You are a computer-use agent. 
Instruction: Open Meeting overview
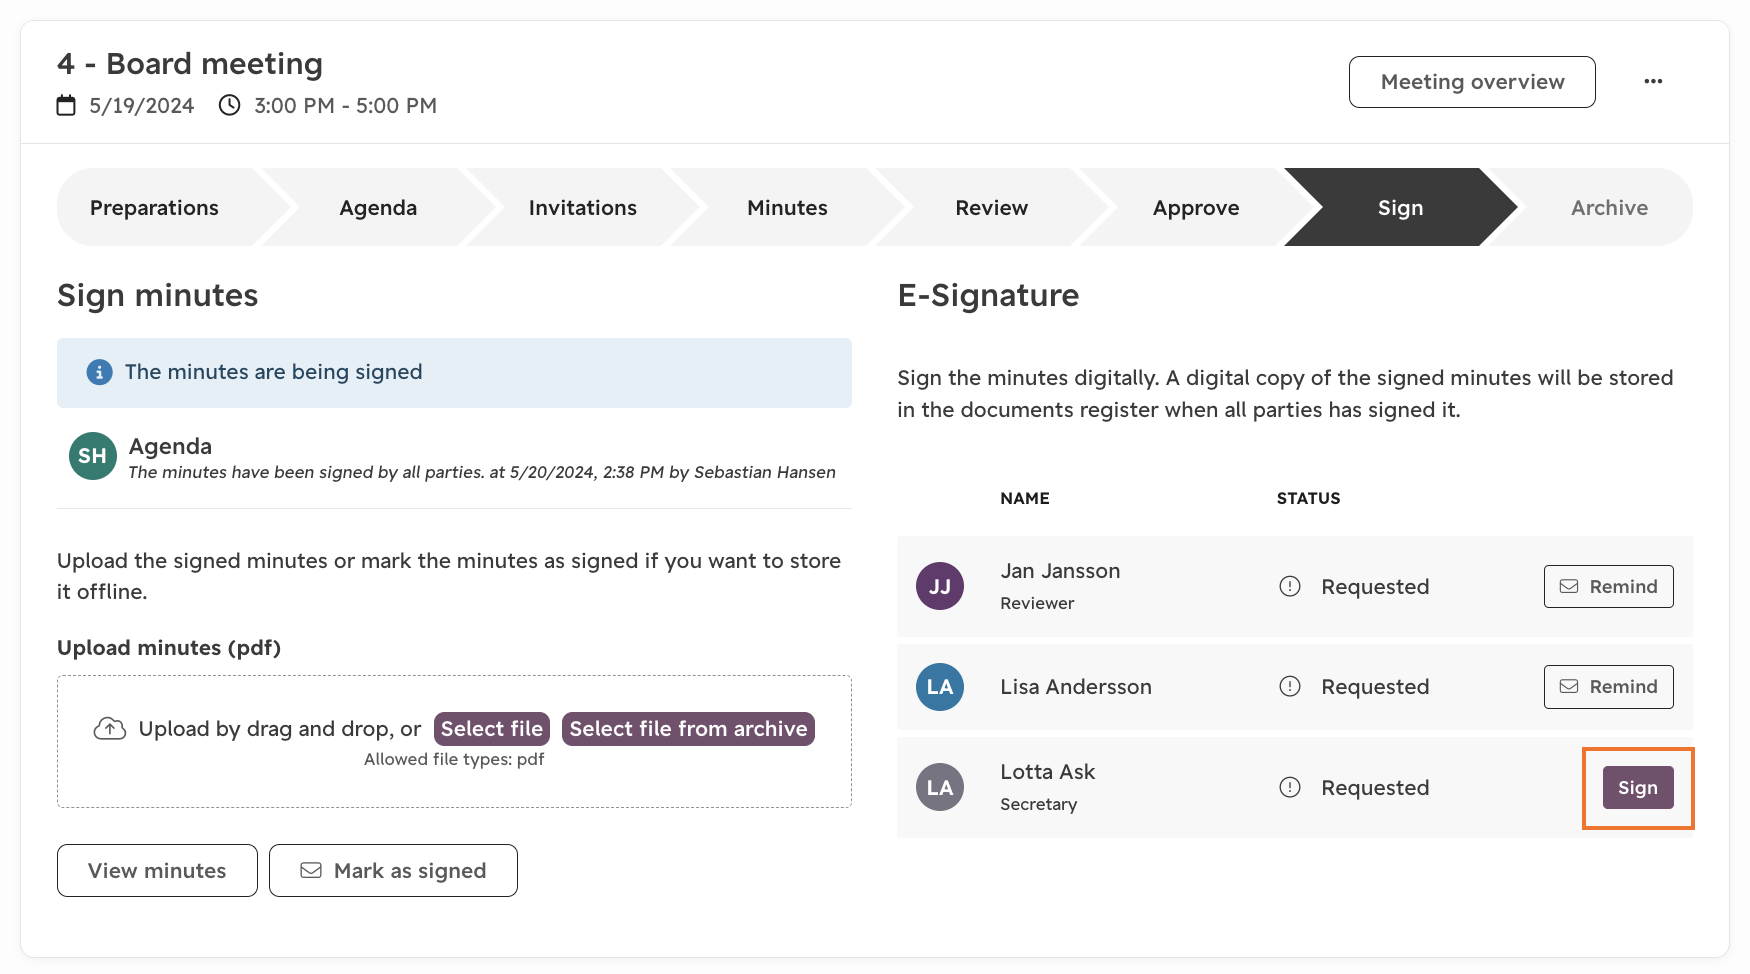tap(1472, 82)
